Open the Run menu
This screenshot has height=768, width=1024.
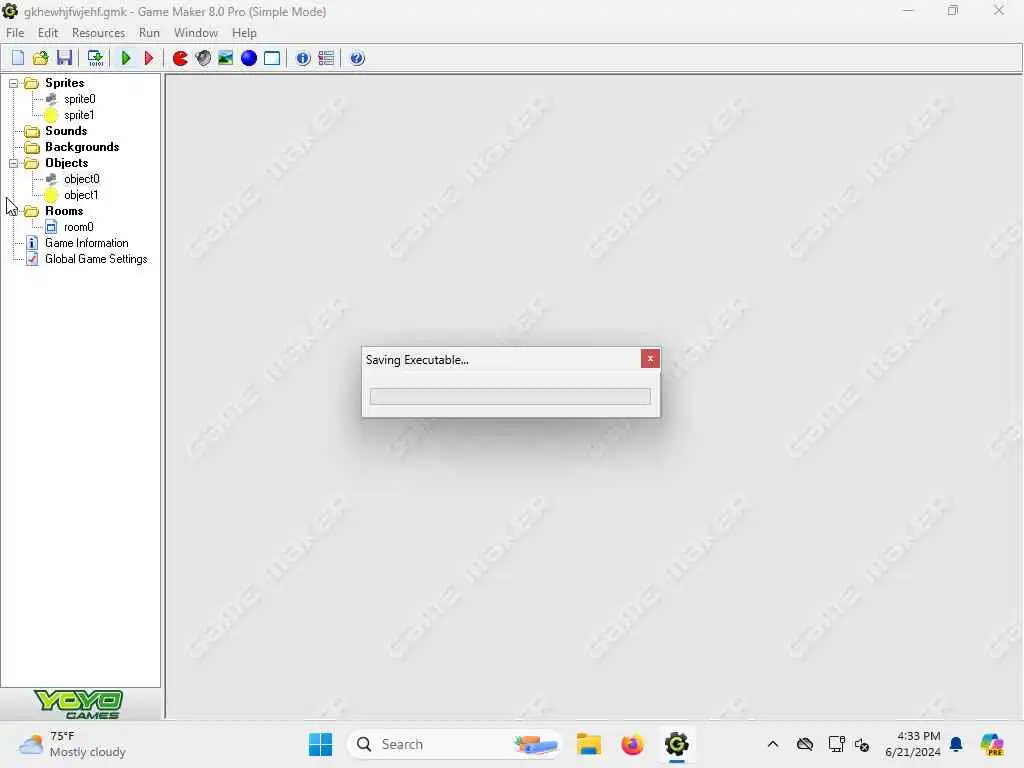[x=149, y=33]
